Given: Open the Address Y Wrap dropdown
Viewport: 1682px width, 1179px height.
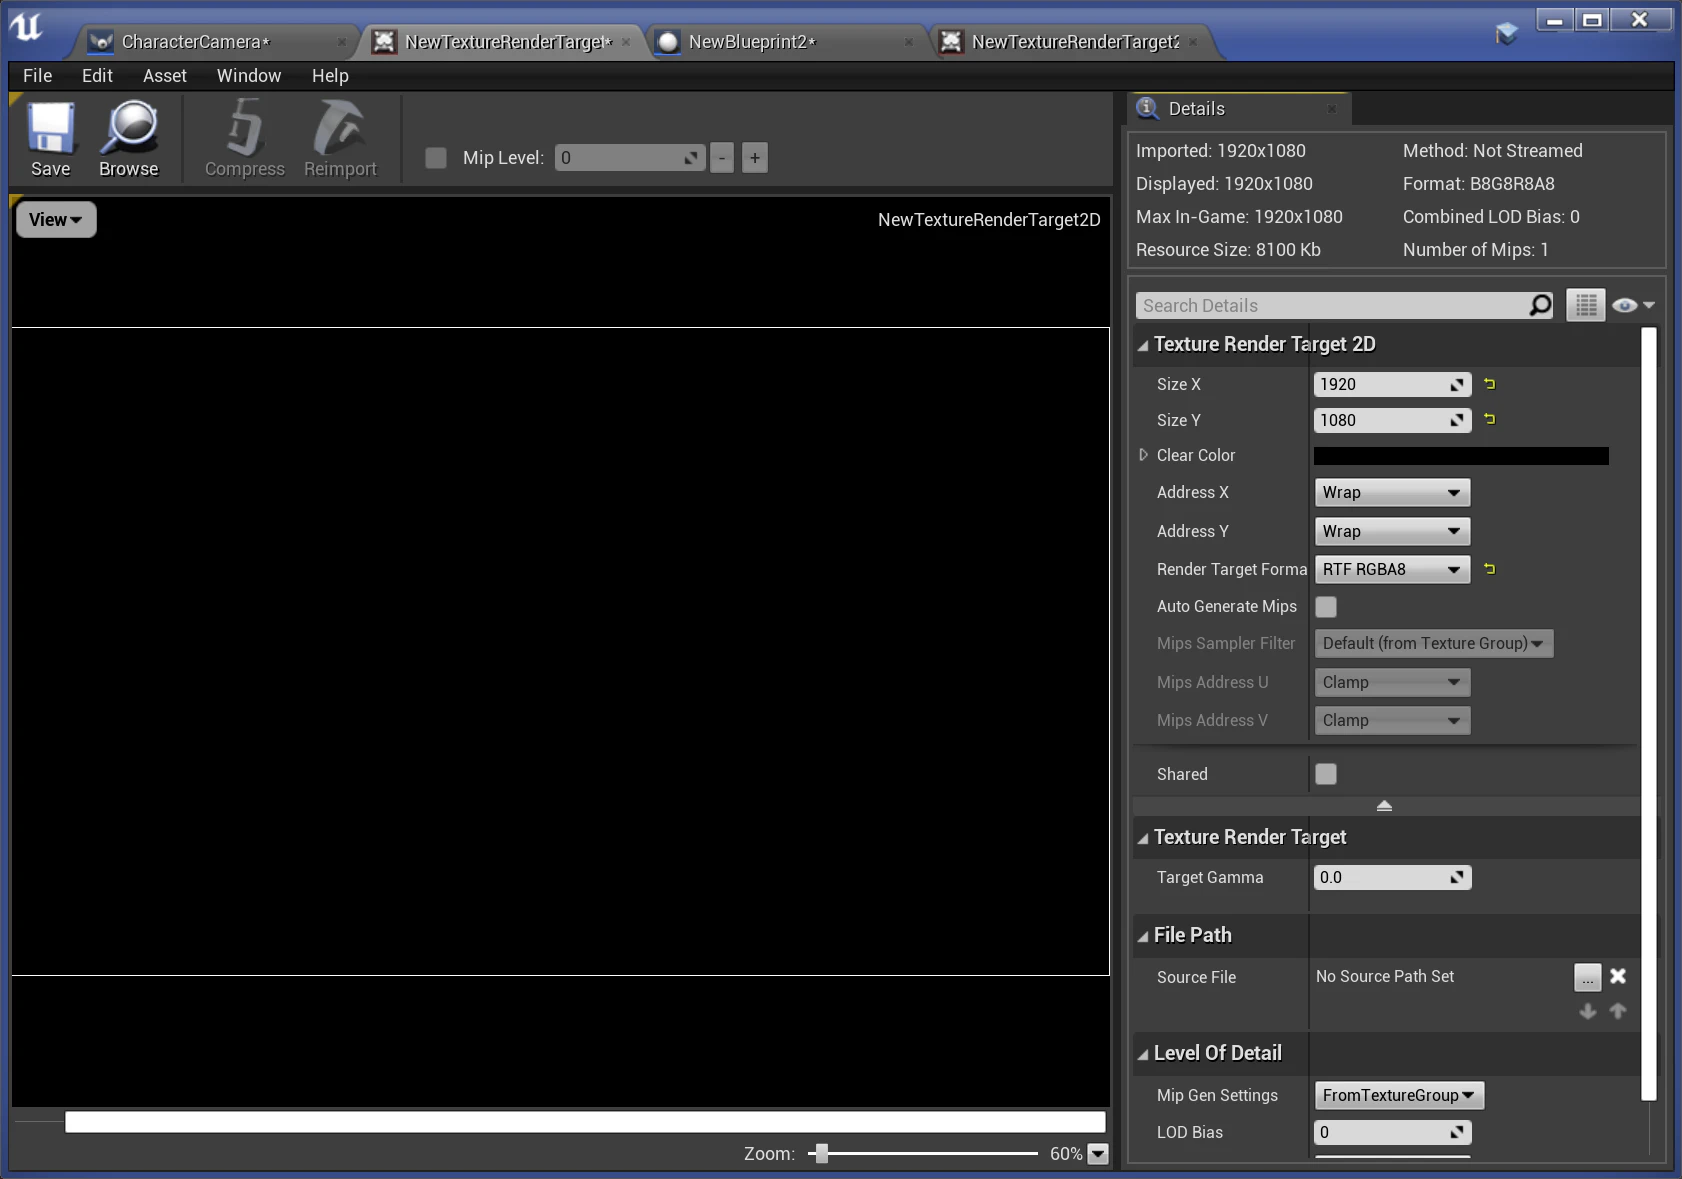Looking at the screenshot, I should (x=1392, y=531).
